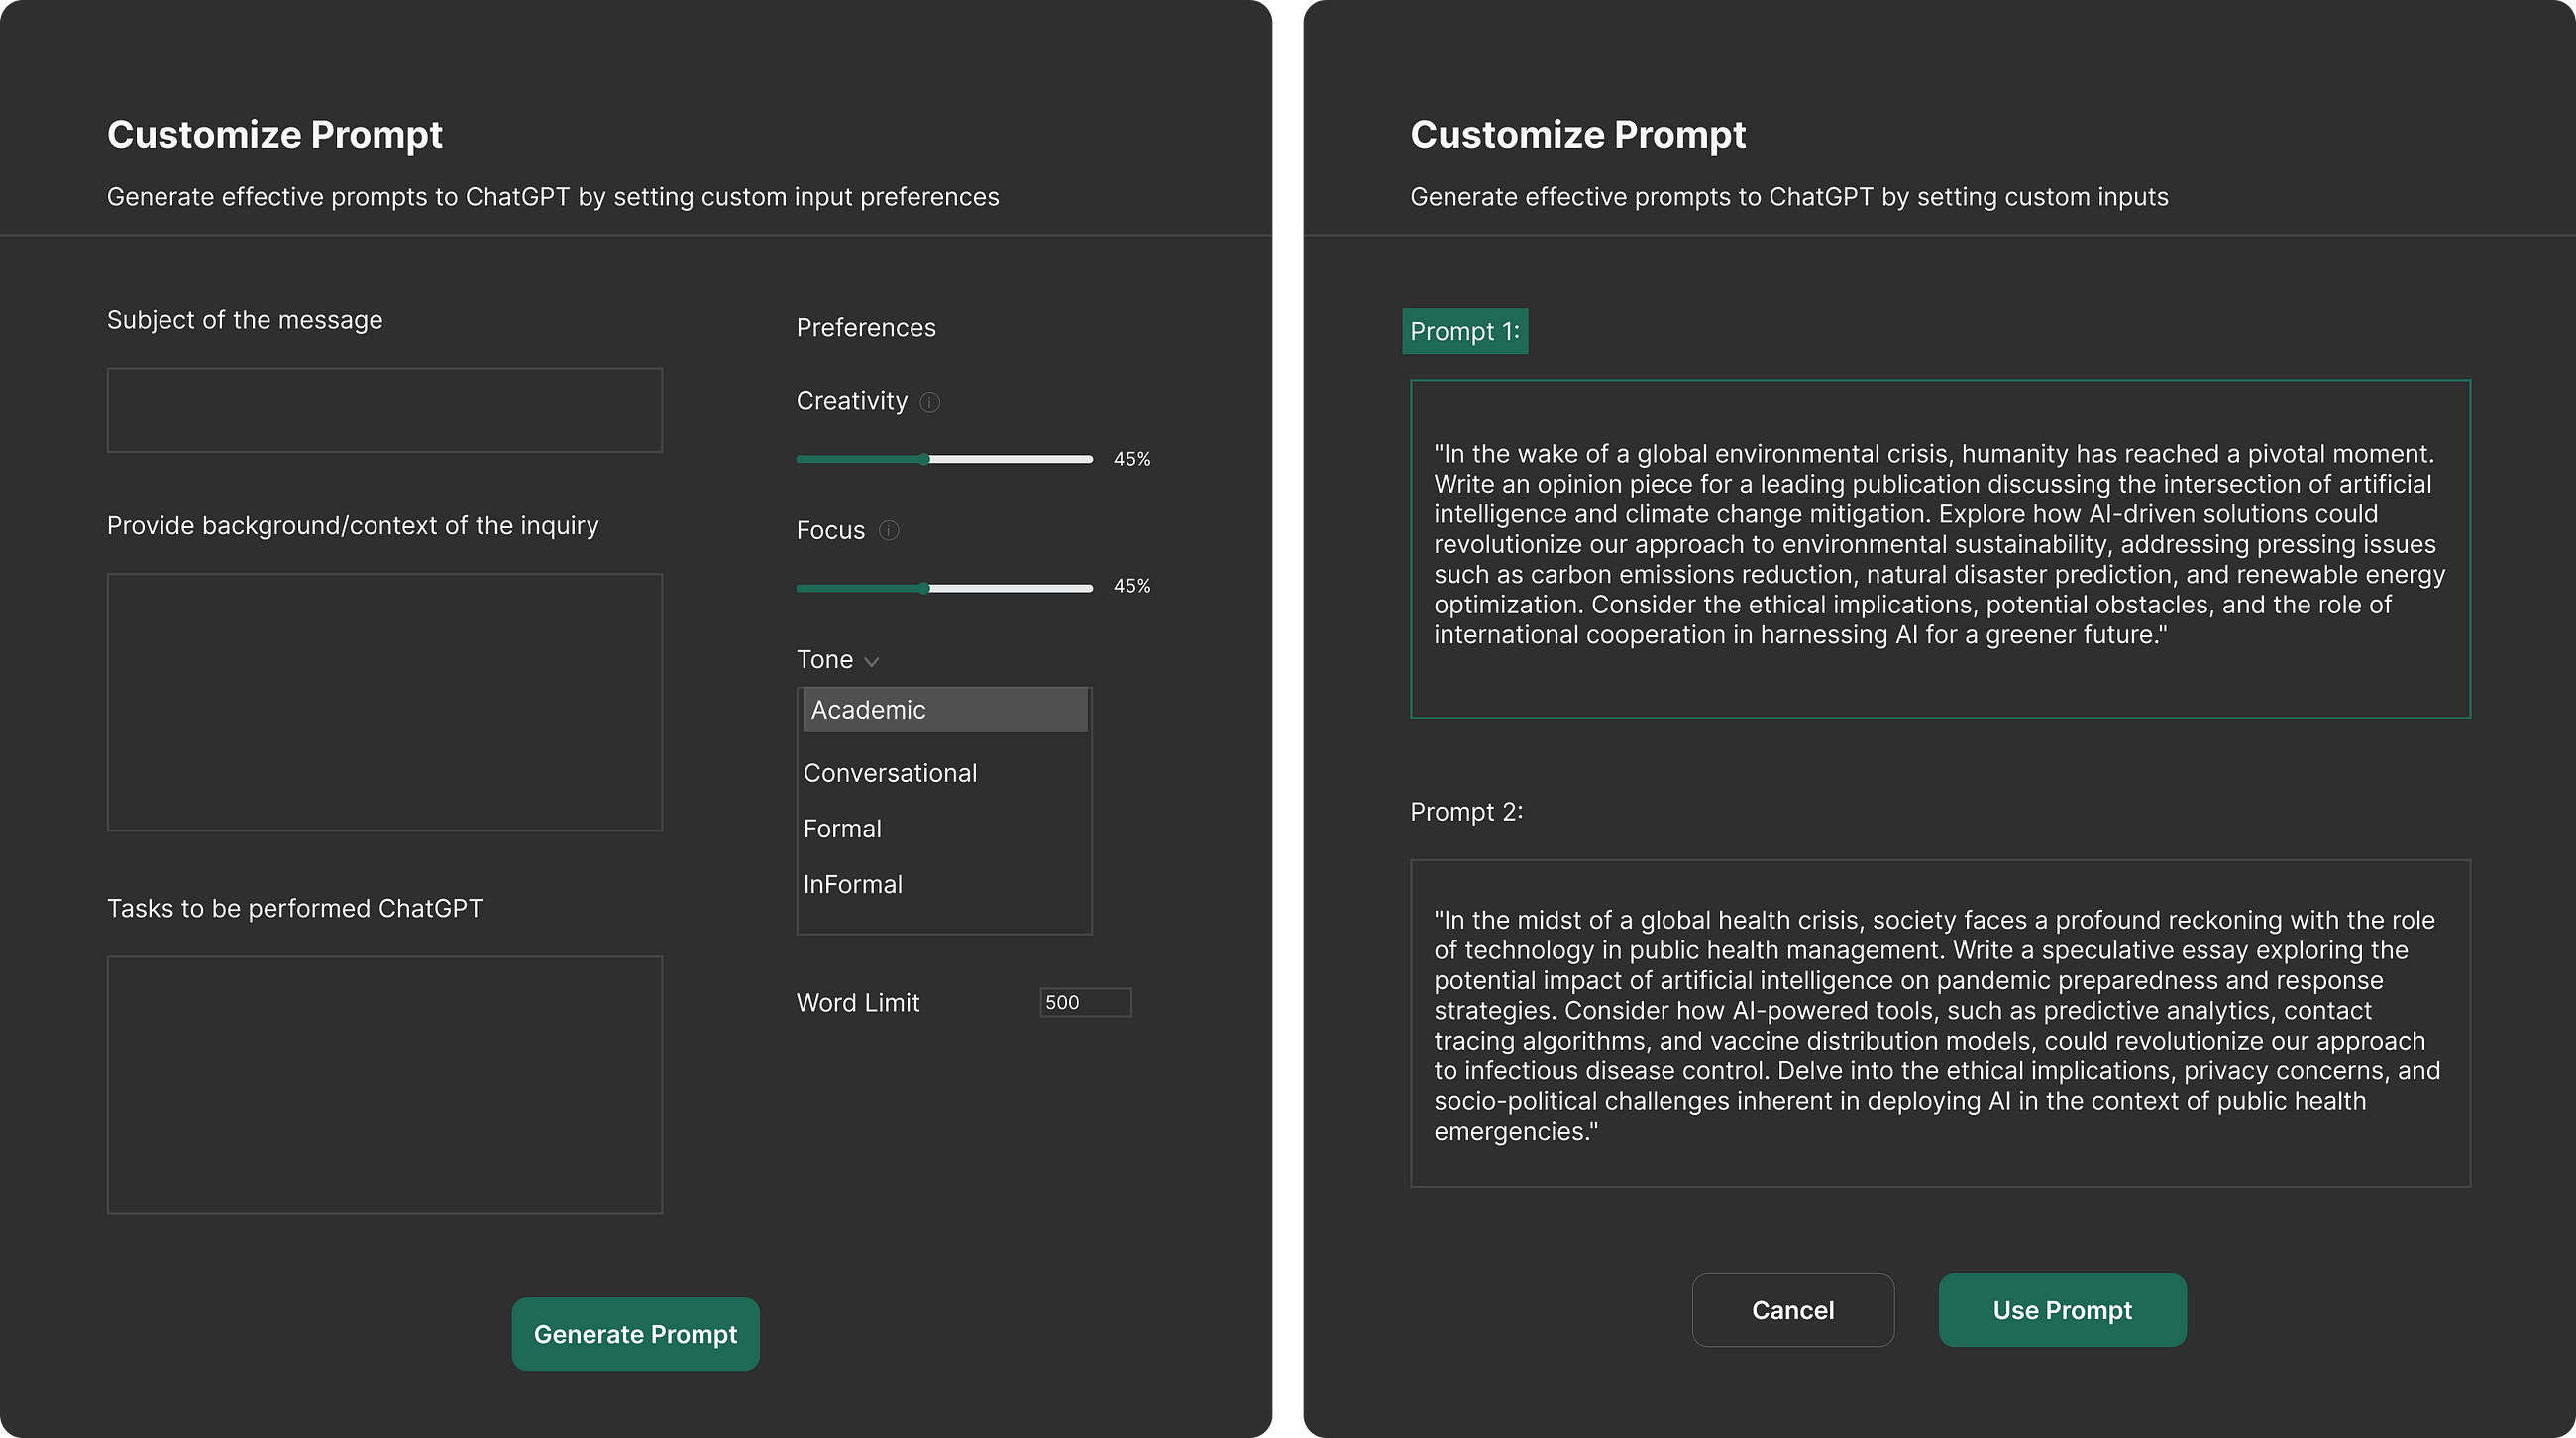Screen dimensions: 2576x1438
Task: Click the Word Limit input field
Action: (x=1081, y=1001)
